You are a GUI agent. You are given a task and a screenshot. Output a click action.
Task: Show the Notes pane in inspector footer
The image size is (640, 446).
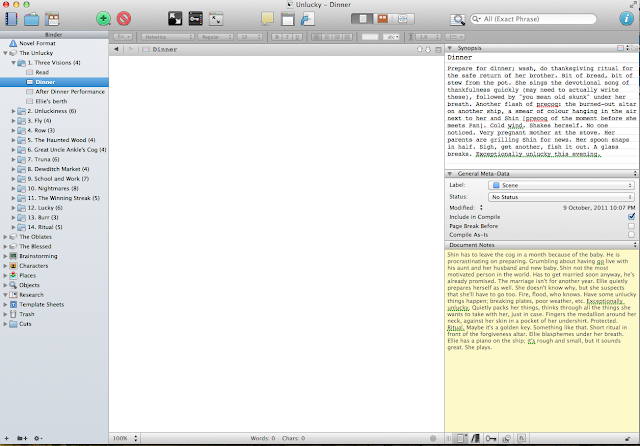[461, 438]
